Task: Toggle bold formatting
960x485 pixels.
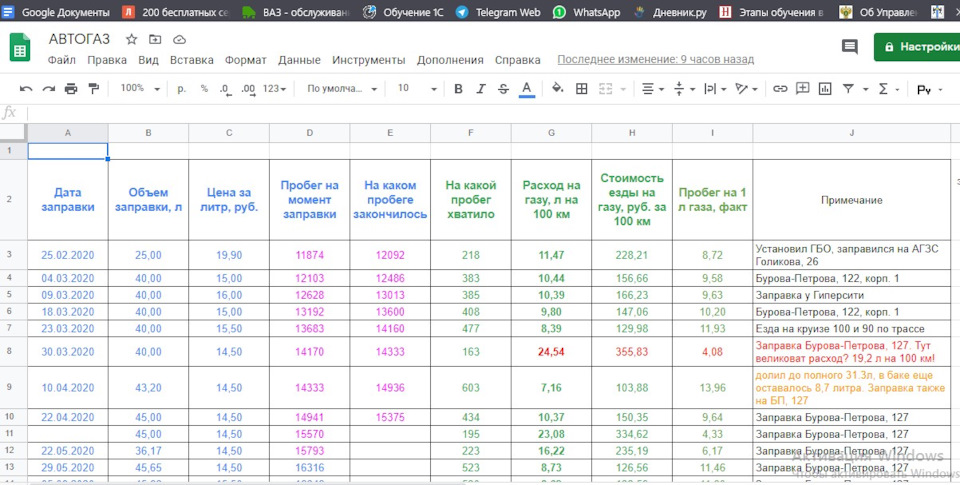Action: [458, 89]
